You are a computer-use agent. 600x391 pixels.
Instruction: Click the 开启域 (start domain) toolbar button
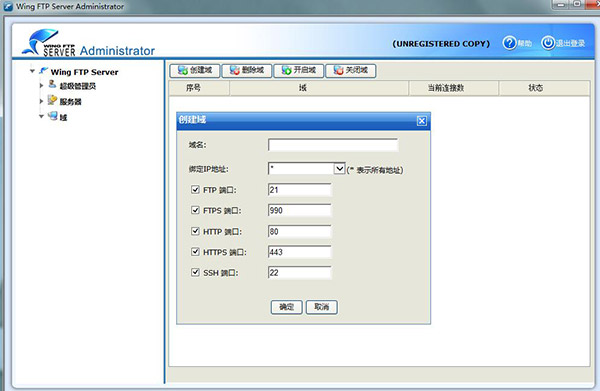coord(299,70)
